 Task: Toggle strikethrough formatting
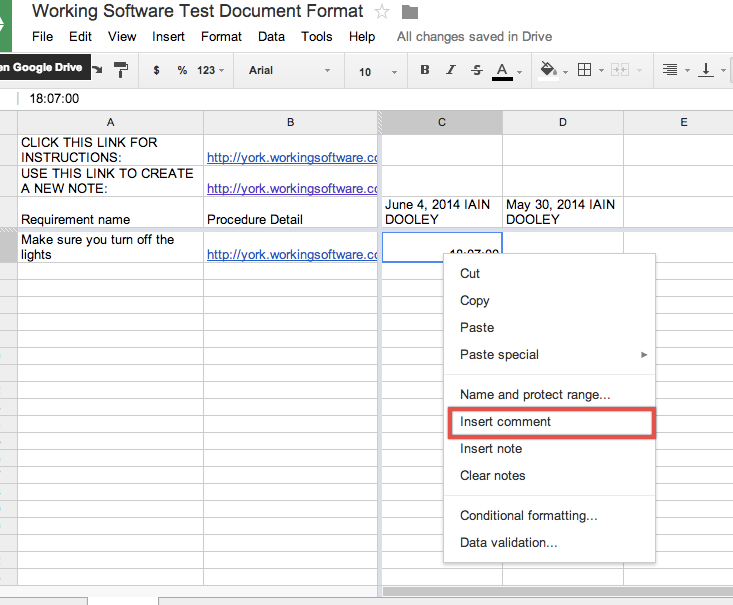[476, 70]
